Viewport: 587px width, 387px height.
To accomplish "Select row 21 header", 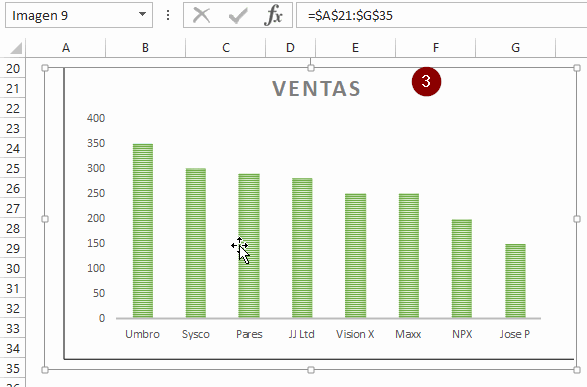I will click(x=13, y=89).
